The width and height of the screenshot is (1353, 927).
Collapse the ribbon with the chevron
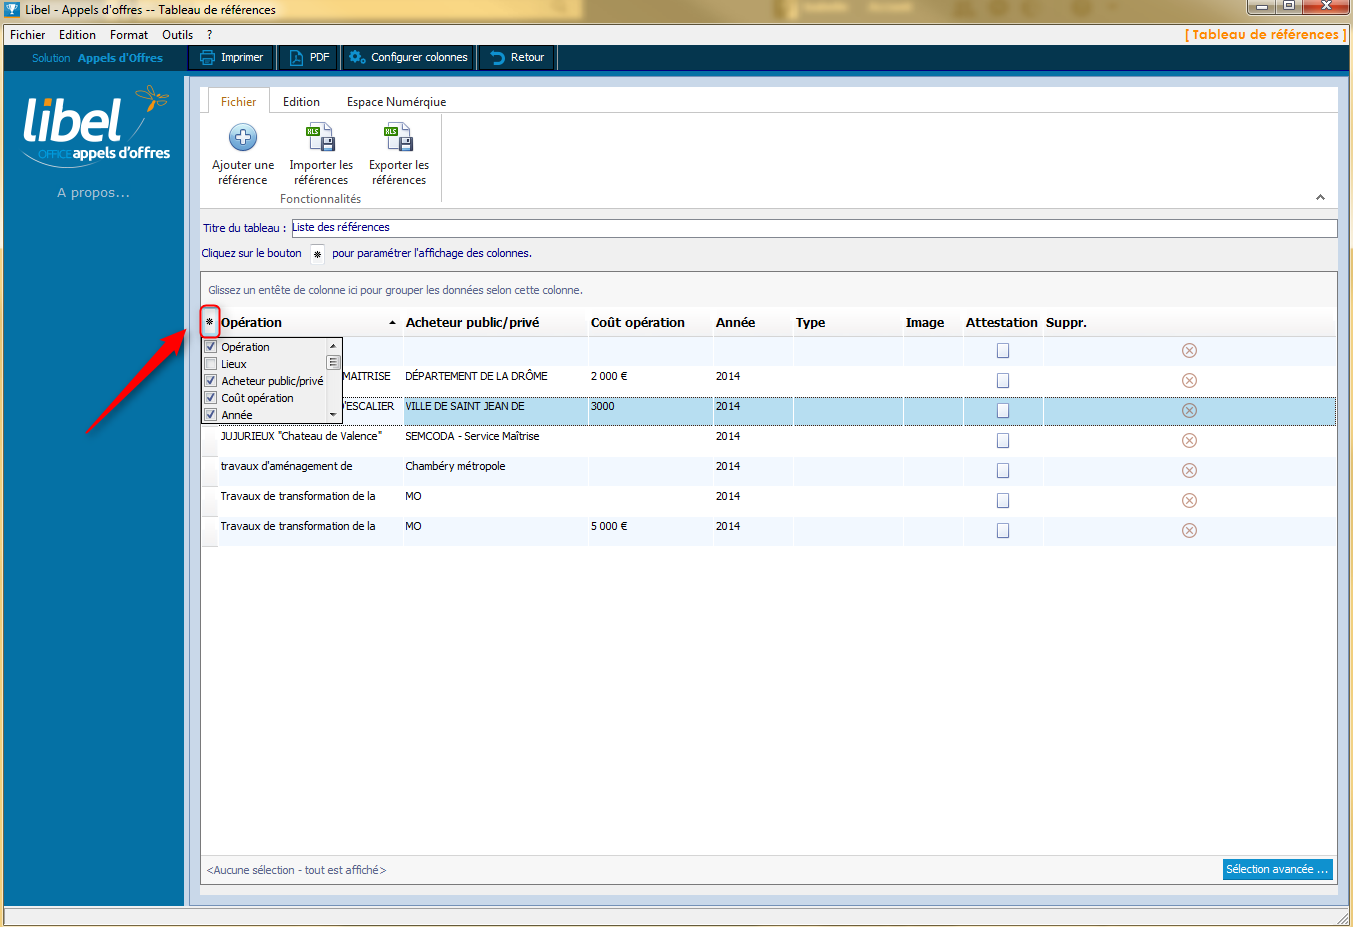pyautogui.click(x=1320, y=198)
